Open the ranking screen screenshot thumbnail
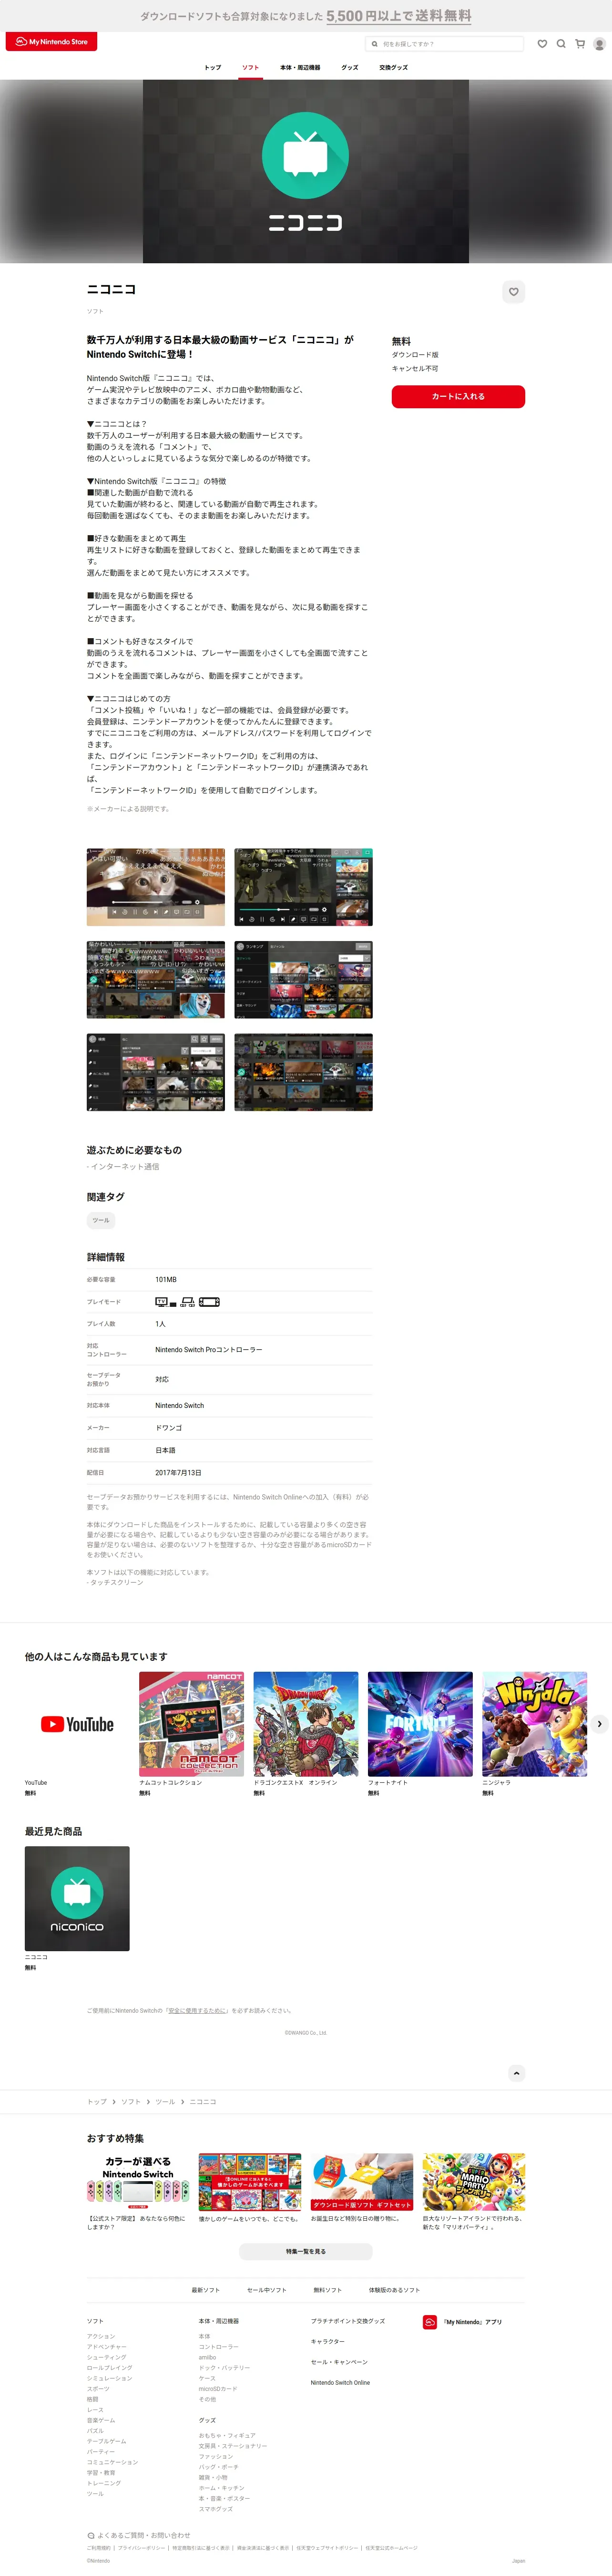The width and height of the screenshot is (612, 2576). (303, 979)
